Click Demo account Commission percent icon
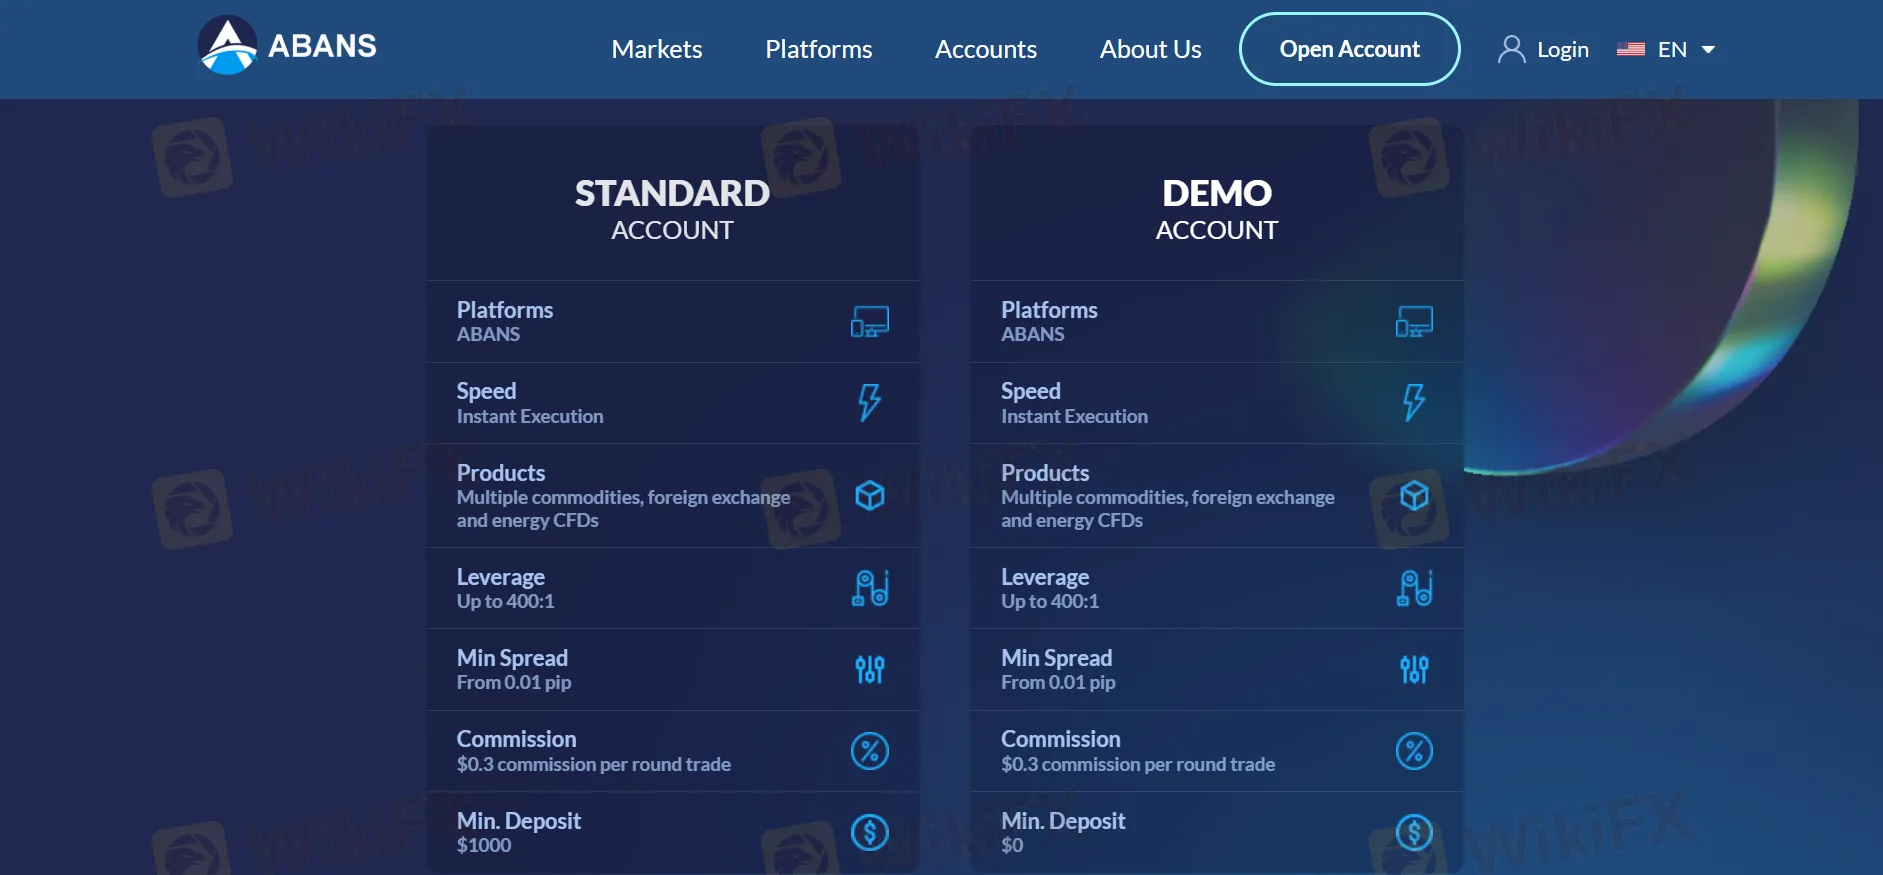This screenshot has width=1883, height=875. click(x=1414, y=751)
